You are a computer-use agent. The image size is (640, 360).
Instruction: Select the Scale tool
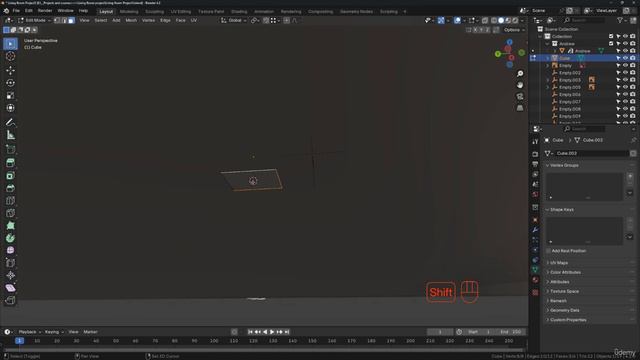[x=10, y=96]
